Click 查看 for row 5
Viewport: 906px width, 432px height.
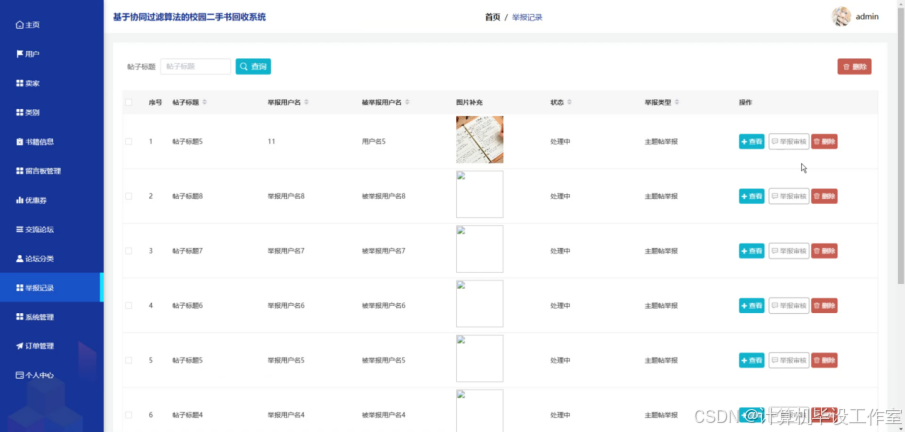751,360
